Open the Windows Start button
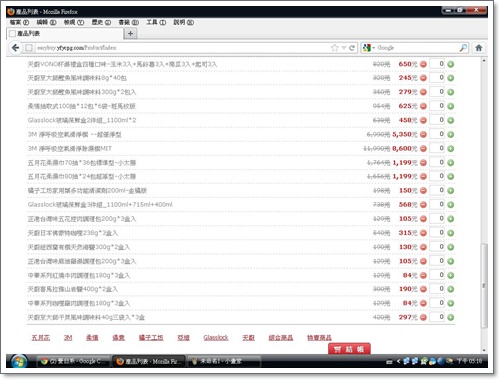 19,361
